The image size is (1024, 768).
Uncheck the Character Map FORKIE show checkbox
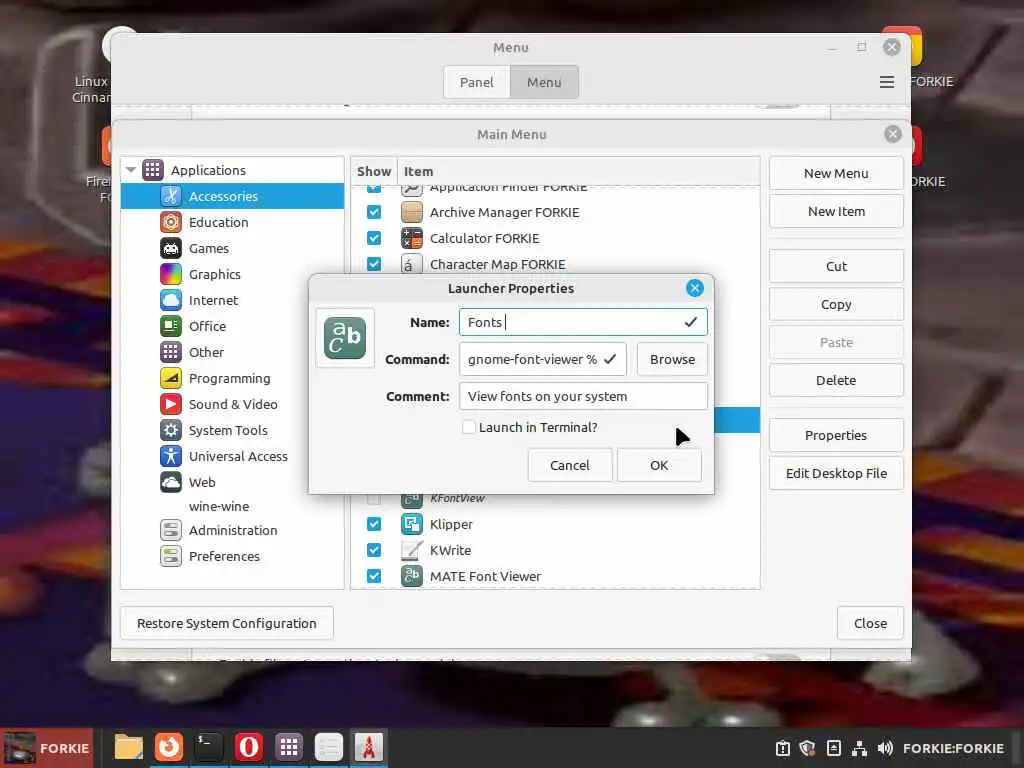point(374,264)
